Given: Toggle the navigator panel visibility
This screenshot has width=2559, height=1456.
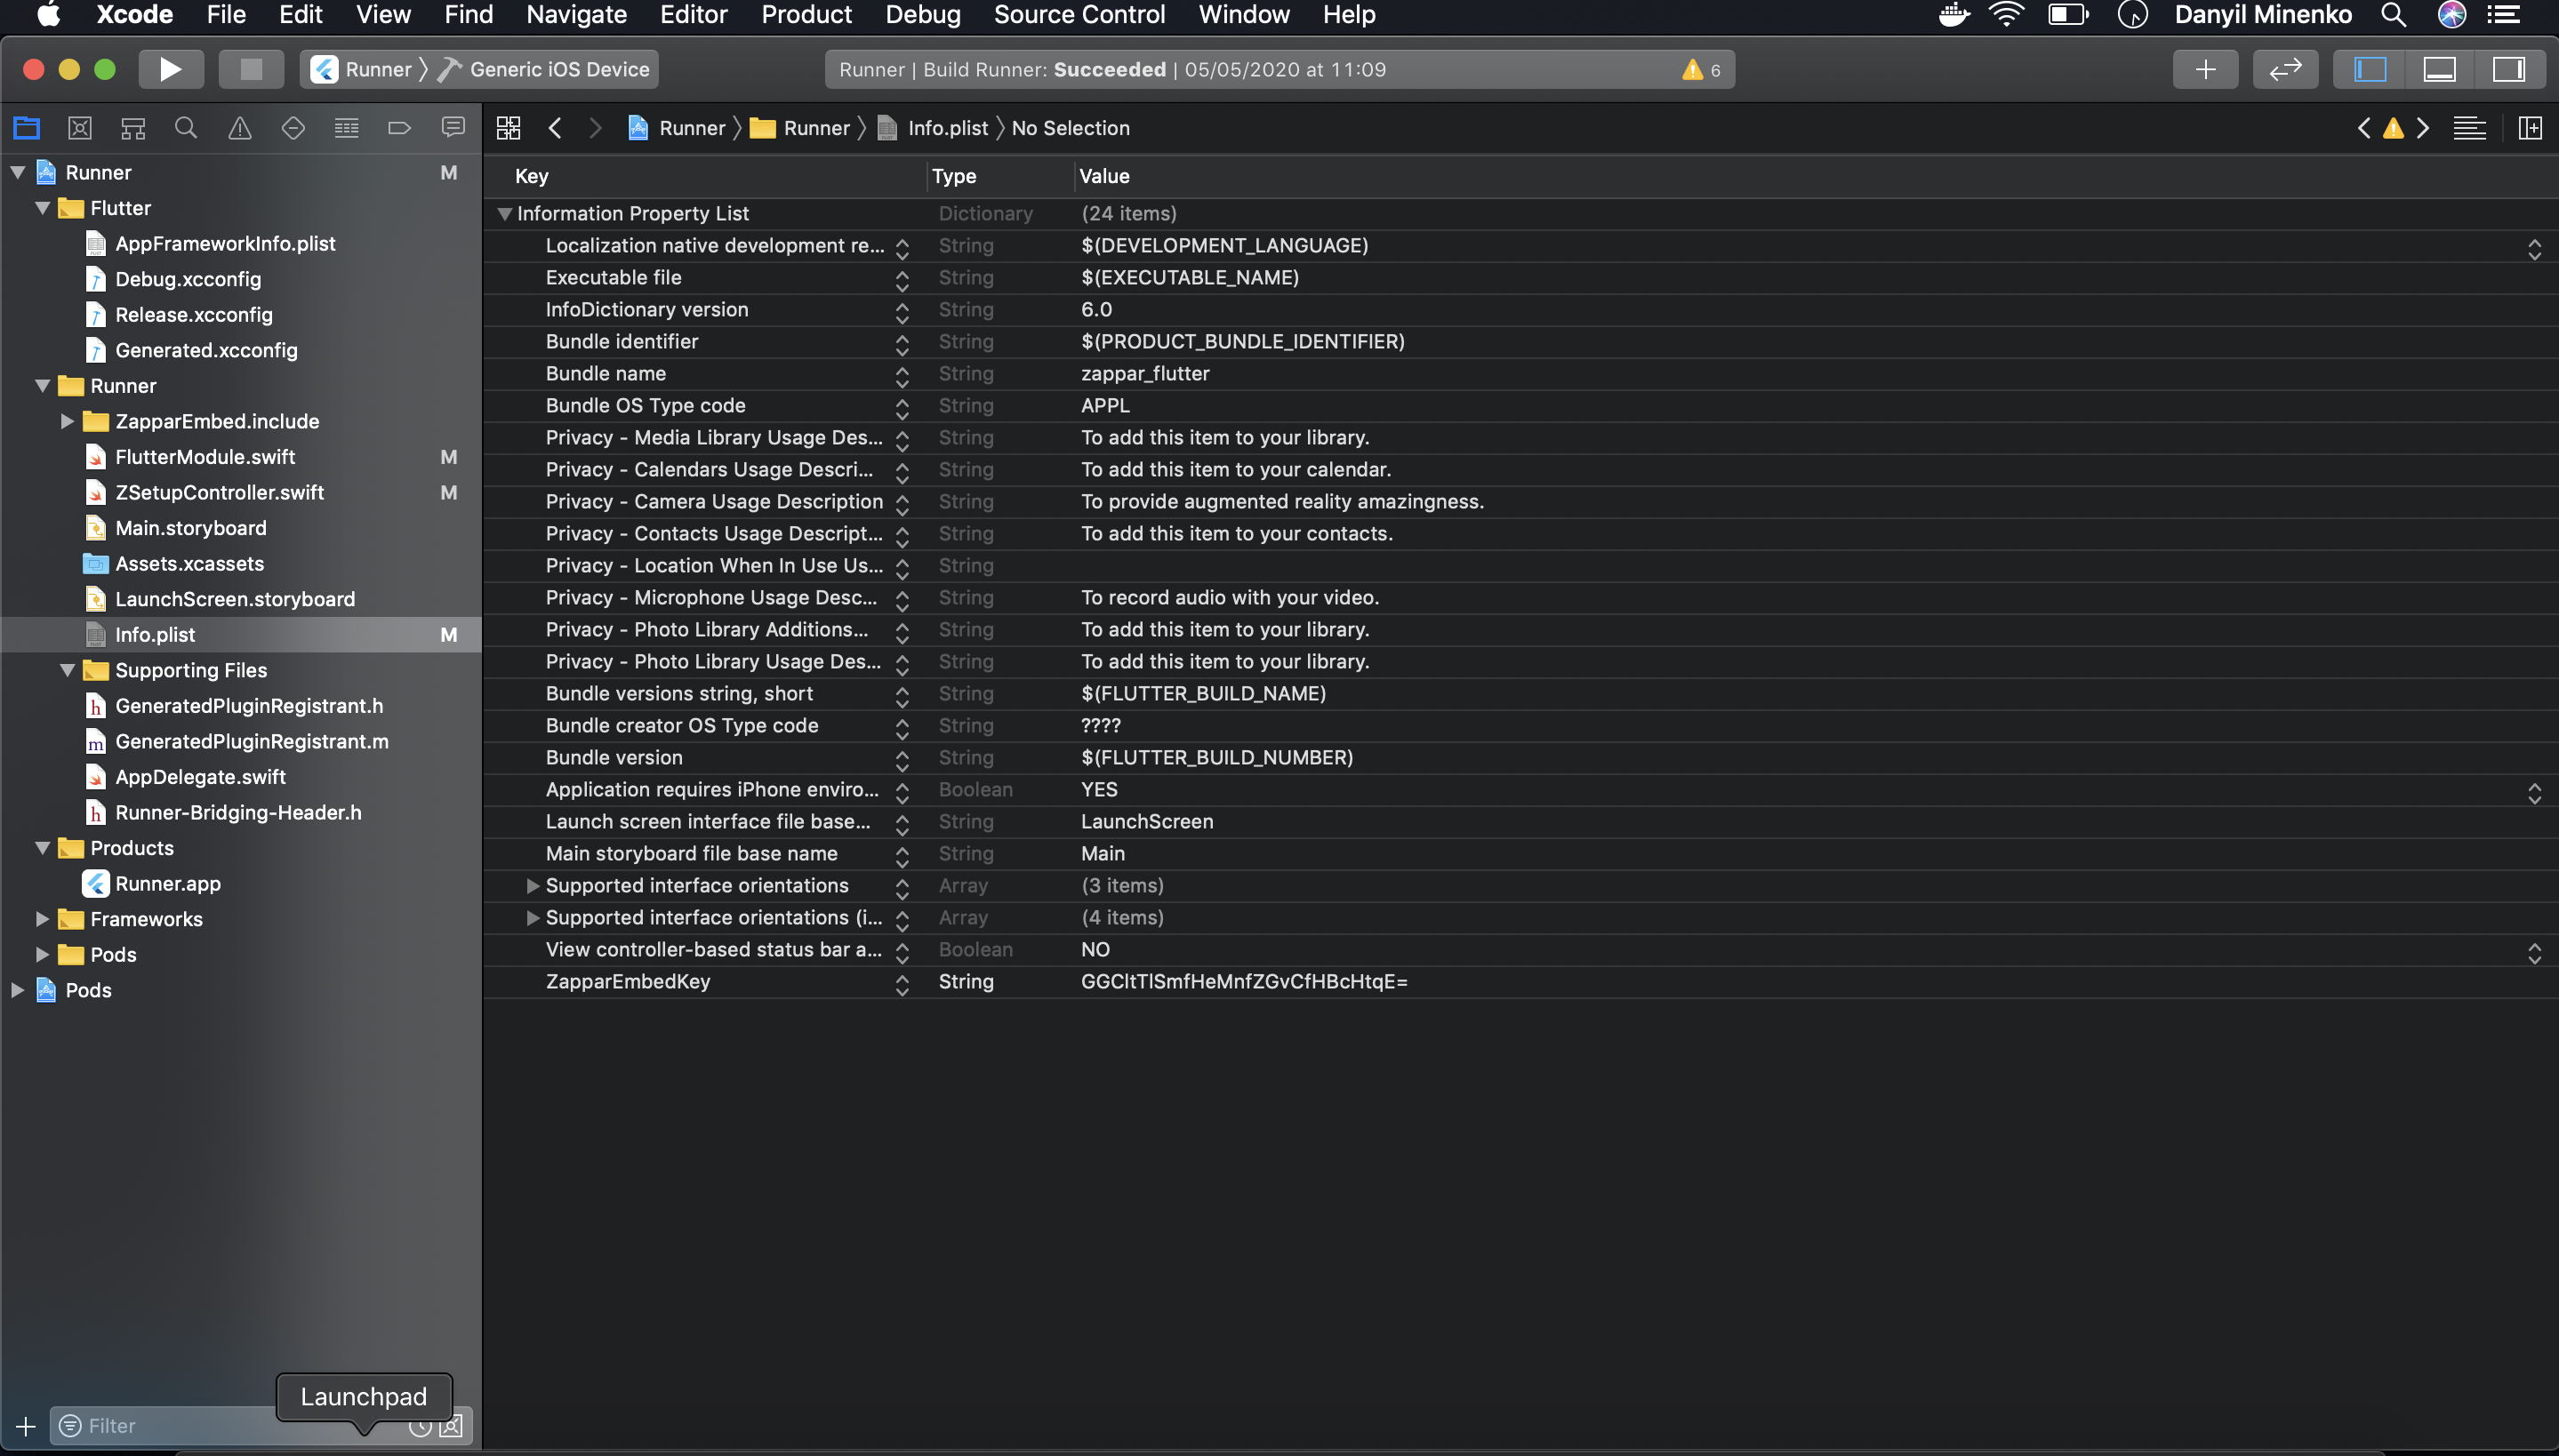Looking at the screenshot, I should (x=2370, y=69).
